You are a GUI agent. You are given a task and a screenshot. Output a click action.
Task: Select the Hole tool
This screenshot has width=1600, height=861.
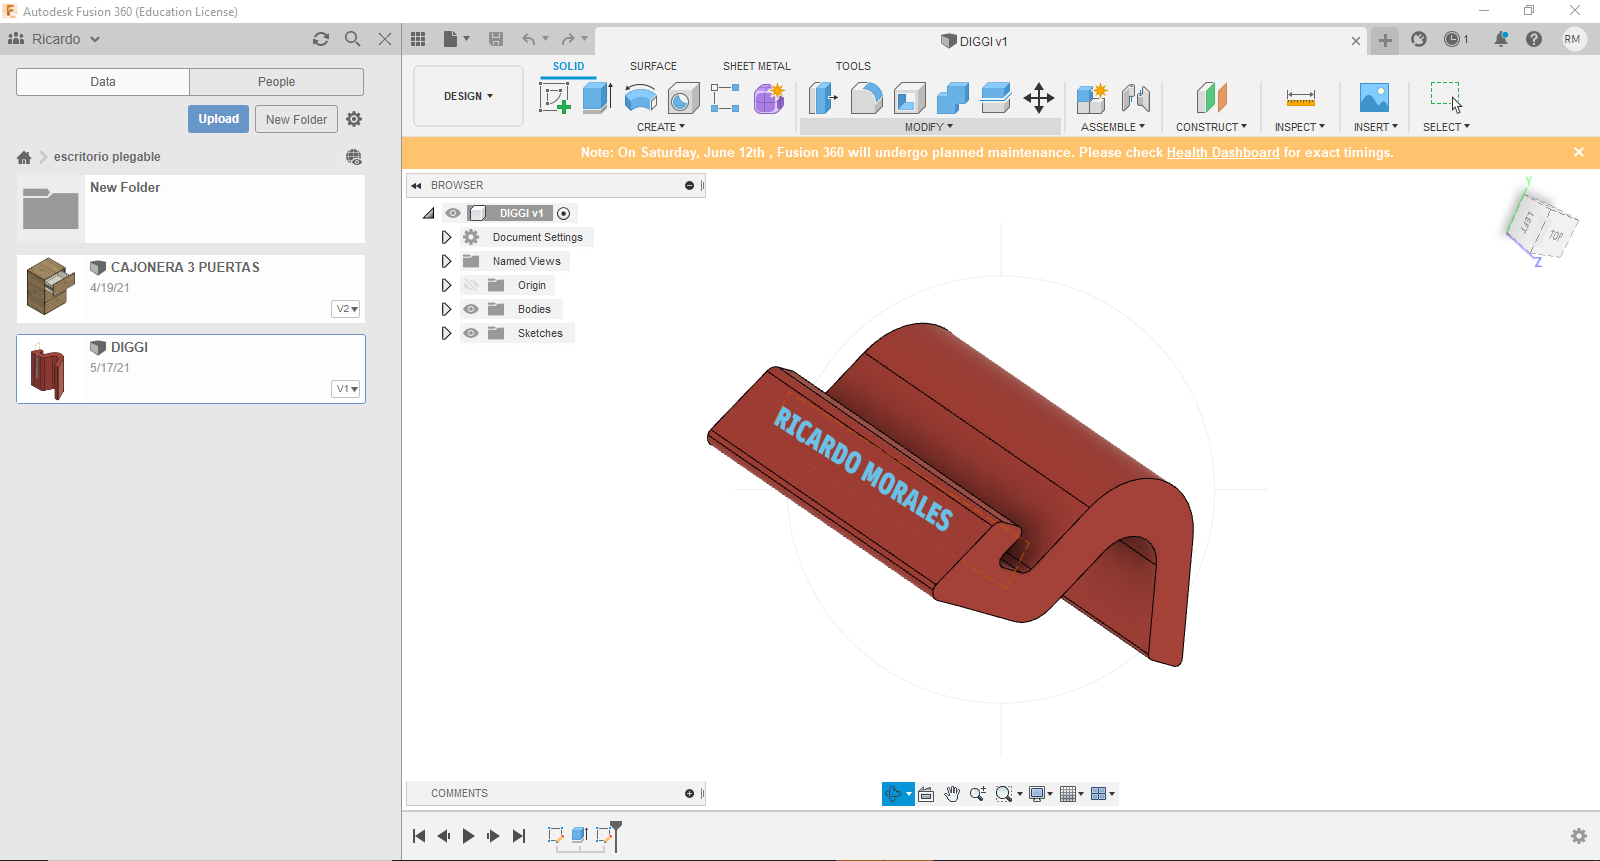(x=684, y=98)
